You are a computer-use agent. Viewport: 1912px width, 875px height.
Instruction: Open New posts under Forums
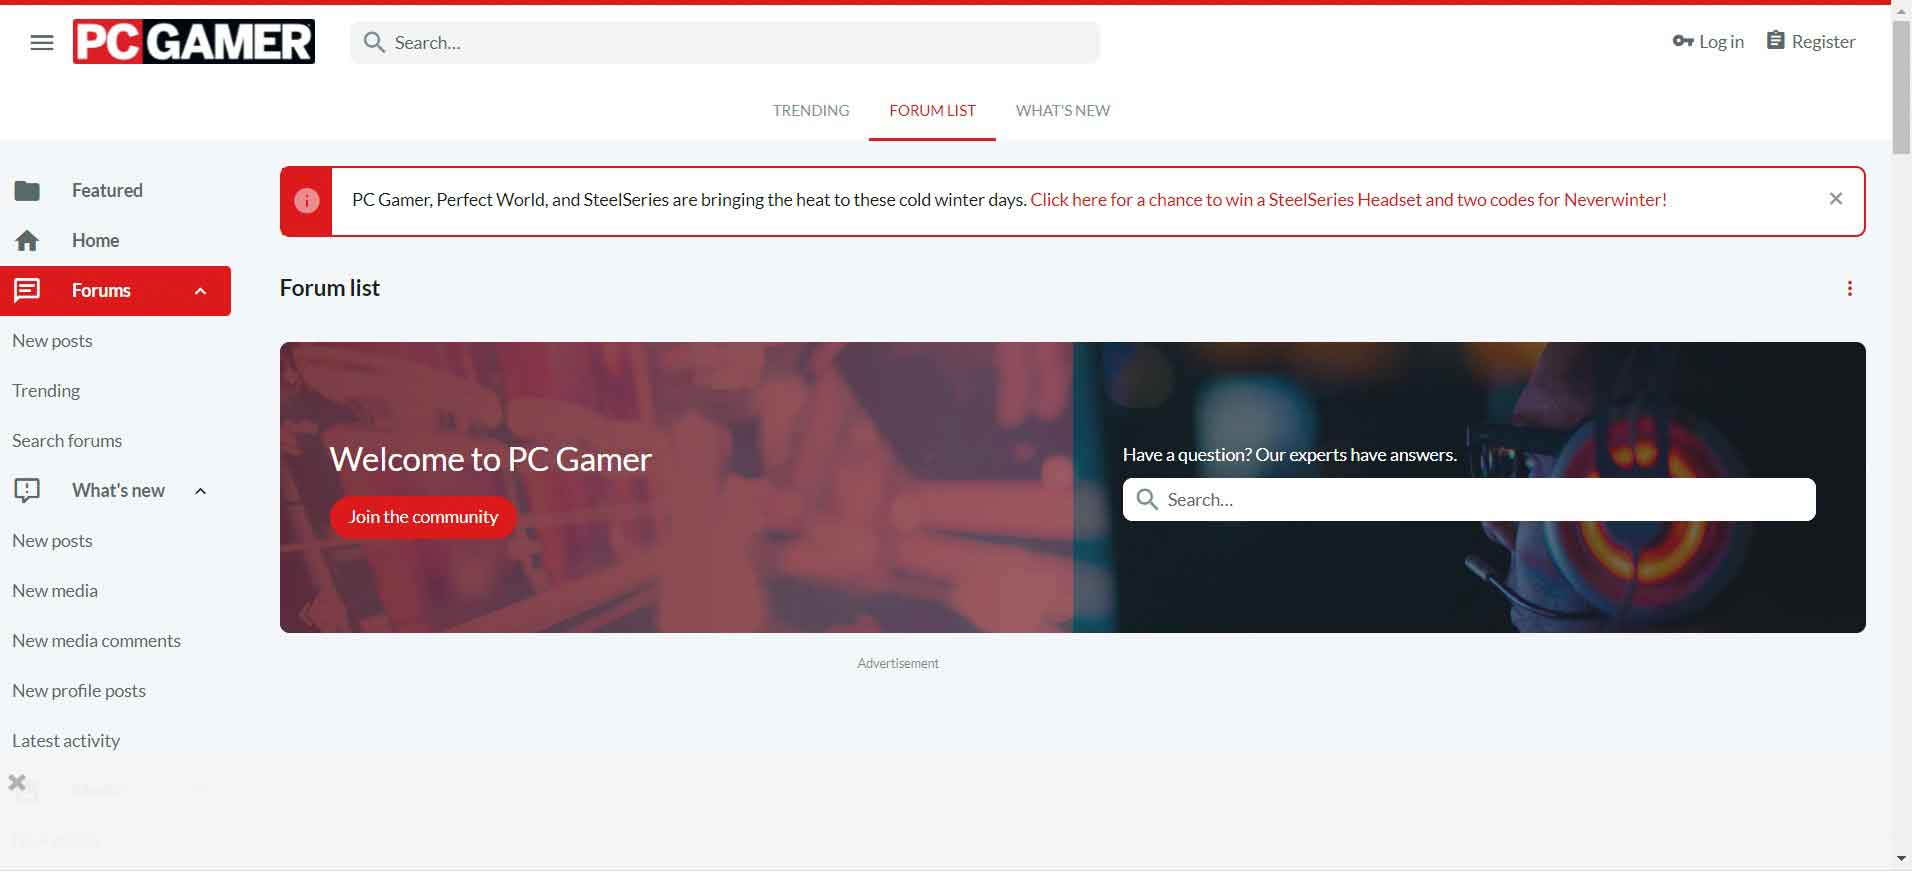[52, 341]
